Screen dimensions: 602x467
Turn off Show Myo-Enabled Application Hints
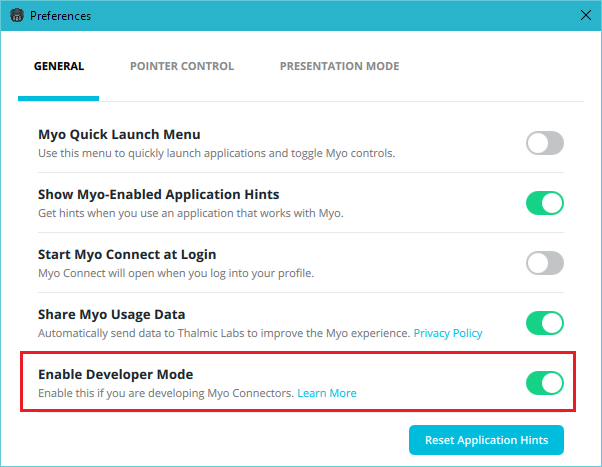[545, 203]
